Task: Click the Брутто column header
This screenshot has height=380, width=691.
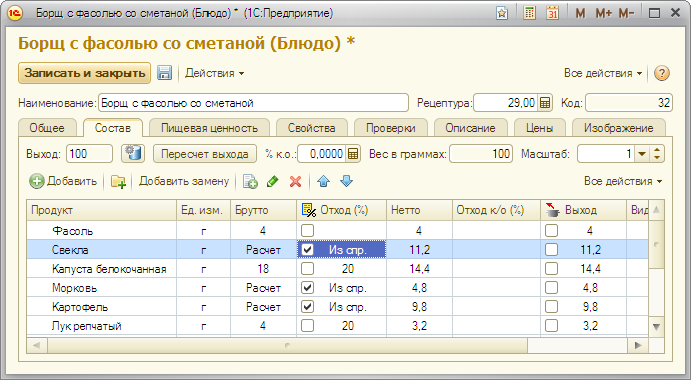Action: (x=263, y=210)
